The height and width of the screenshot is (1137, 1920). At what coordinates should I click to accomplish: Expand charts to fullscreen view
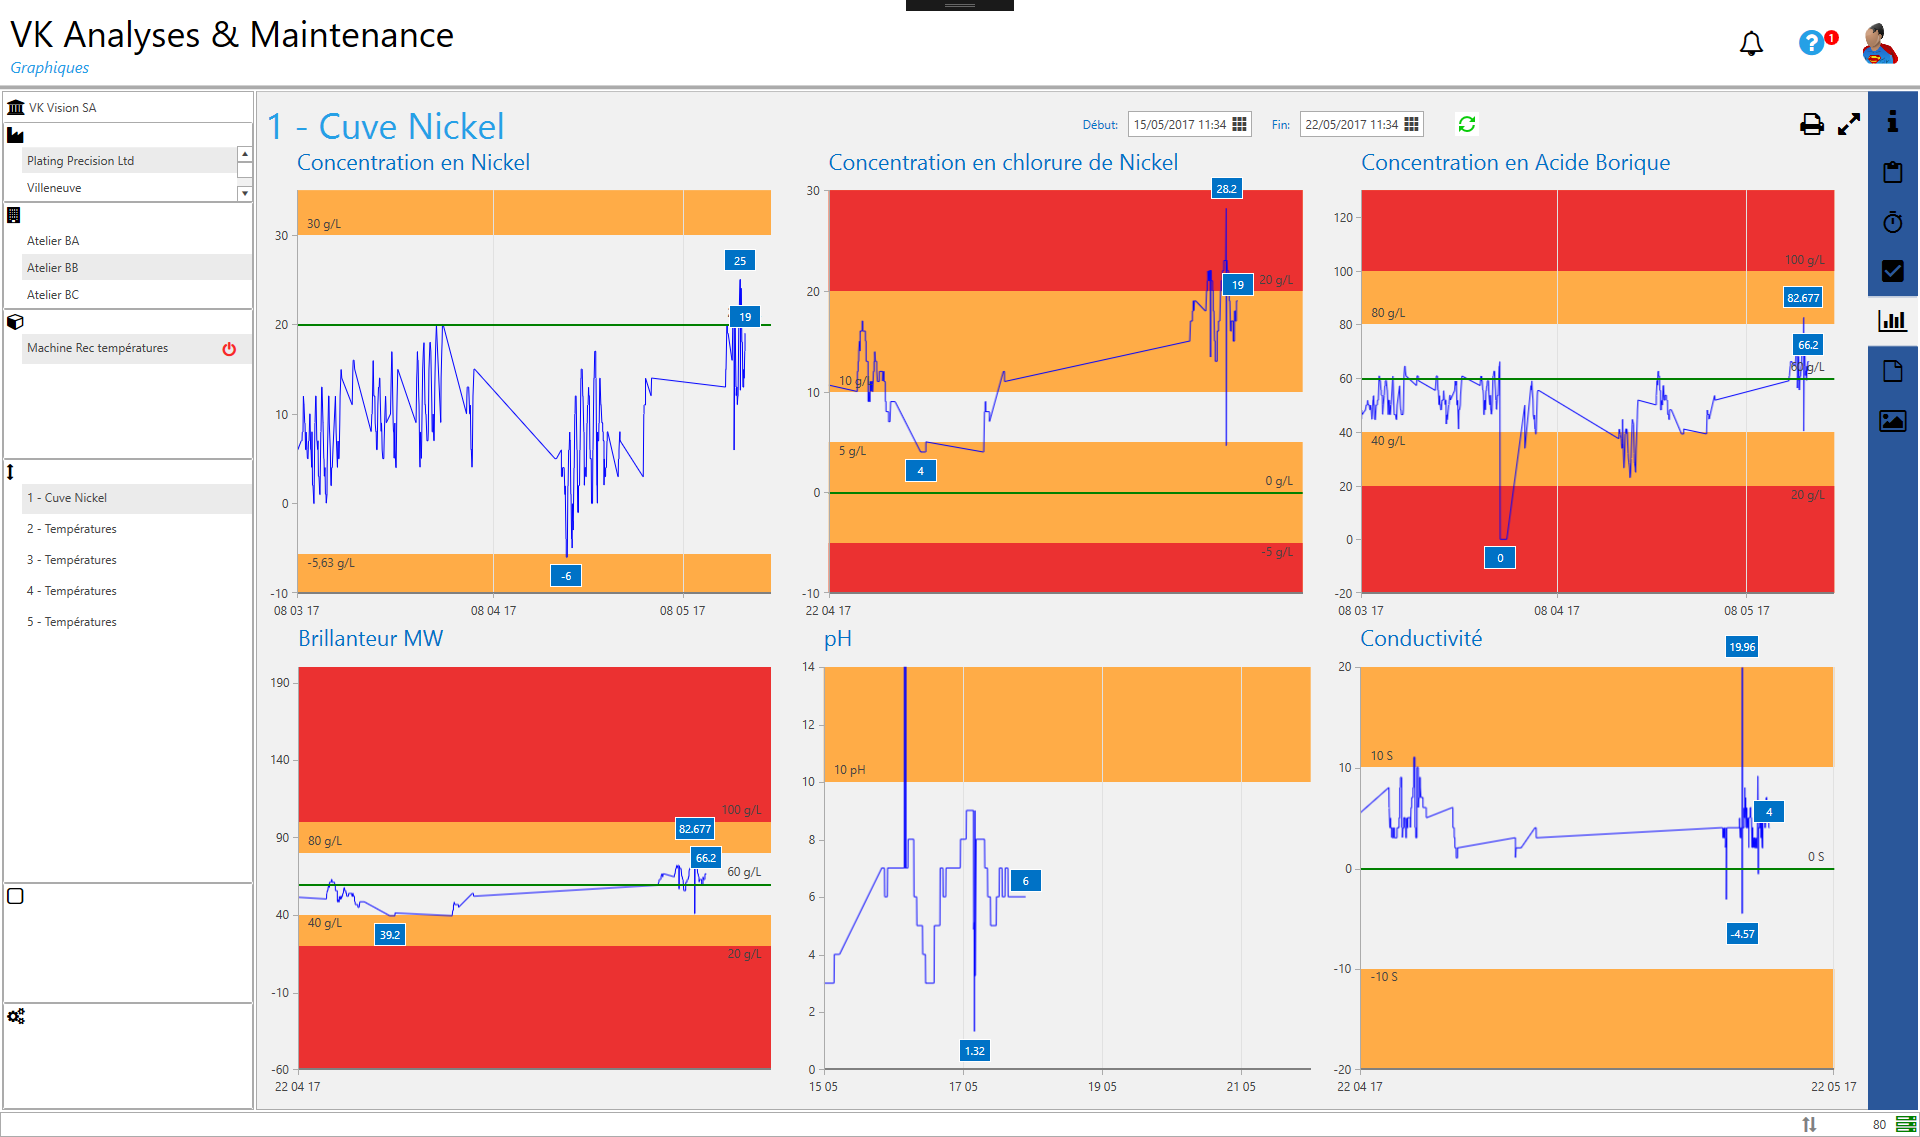tap(1849, 125)
